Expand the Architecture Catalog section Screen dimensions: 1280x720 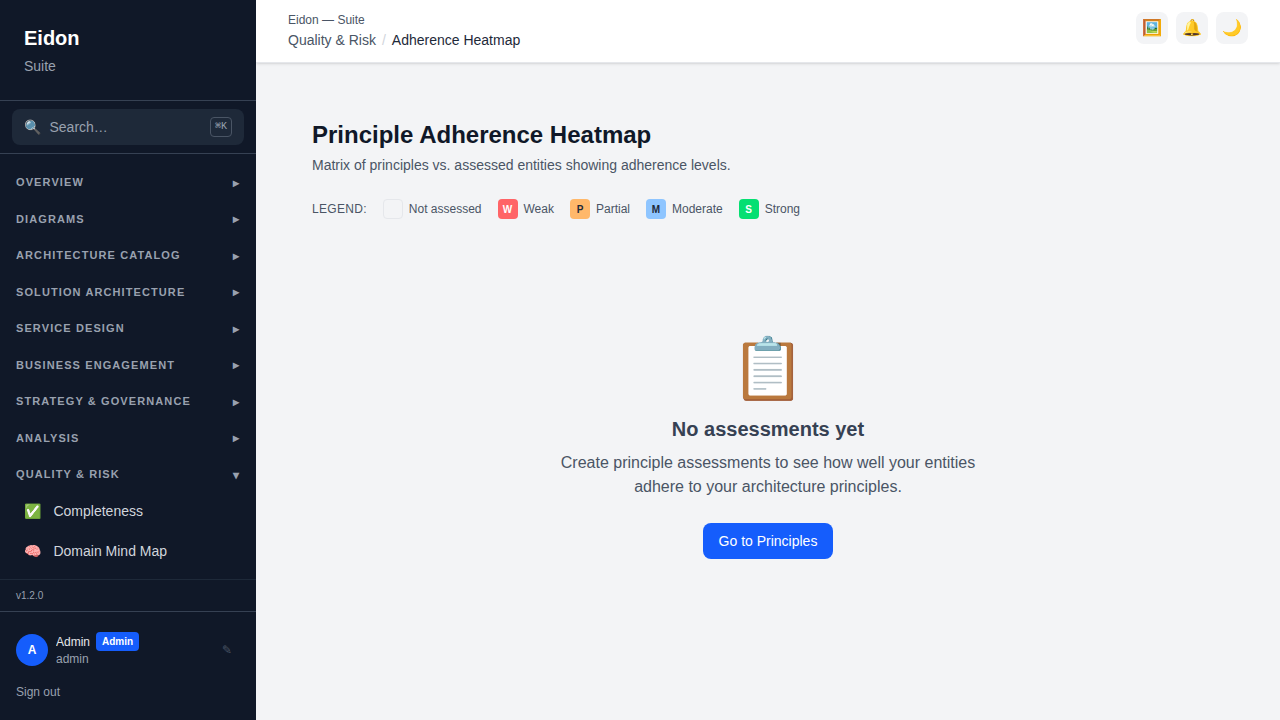[128, 256]
